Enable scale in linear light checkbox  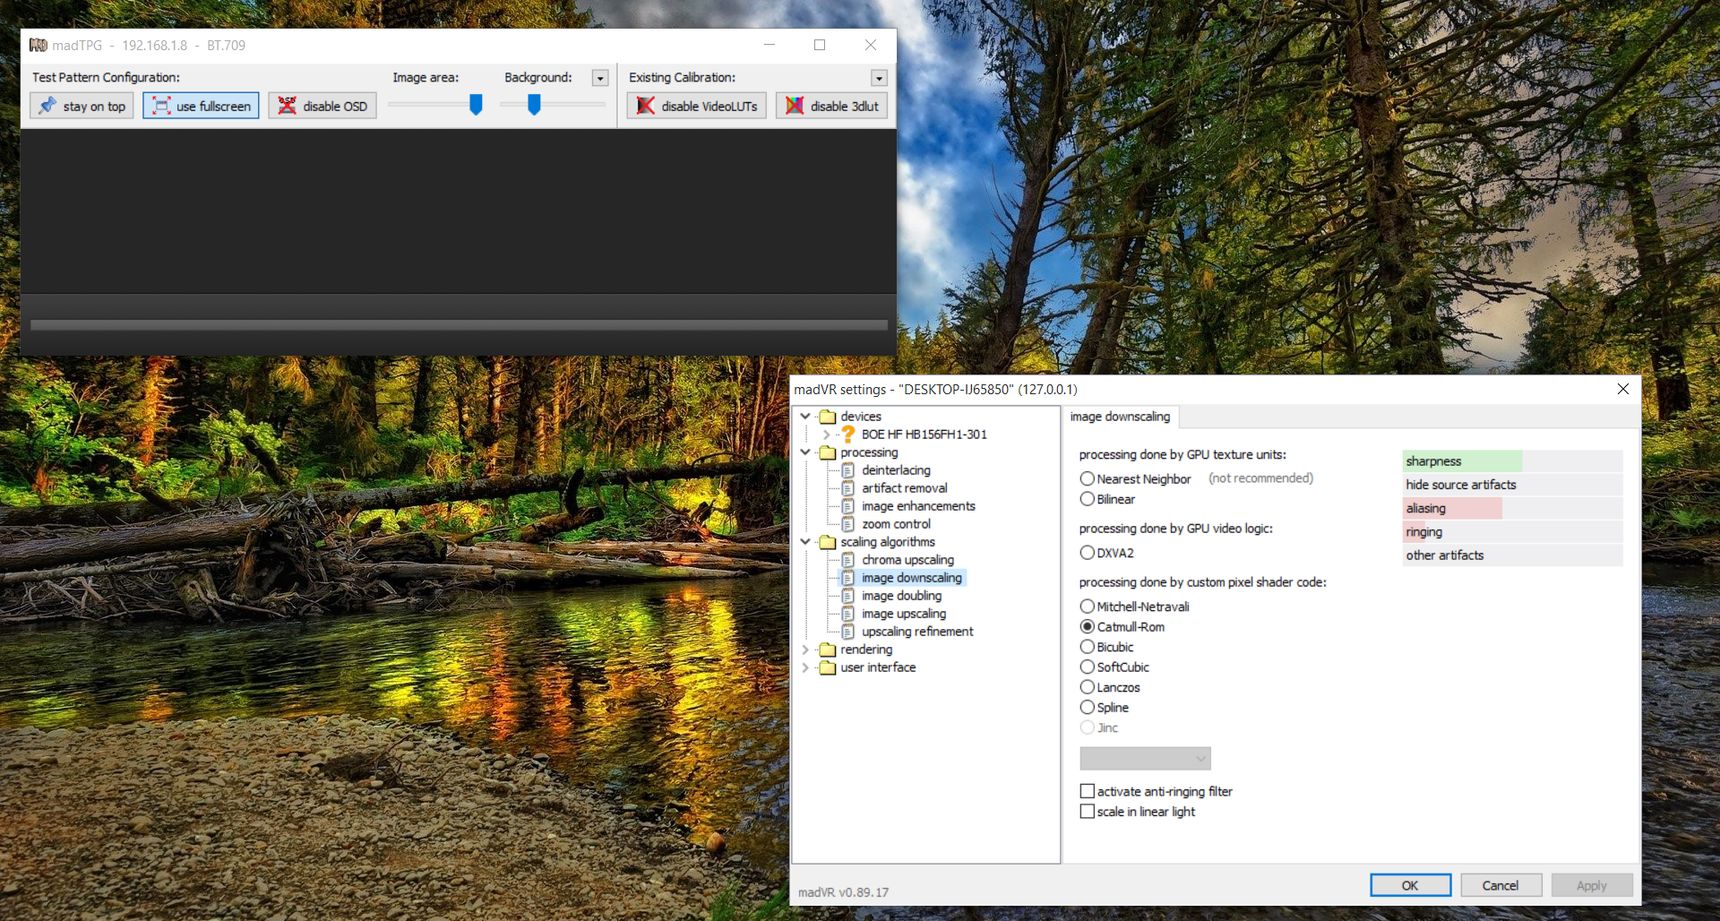1087,811
